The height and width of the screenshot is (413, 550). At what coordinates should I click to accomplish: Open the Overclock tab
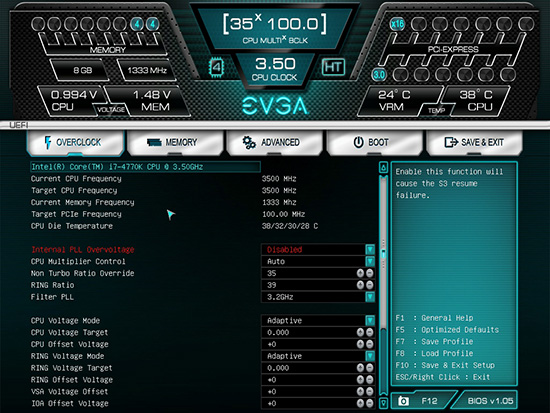click(75, 142)
